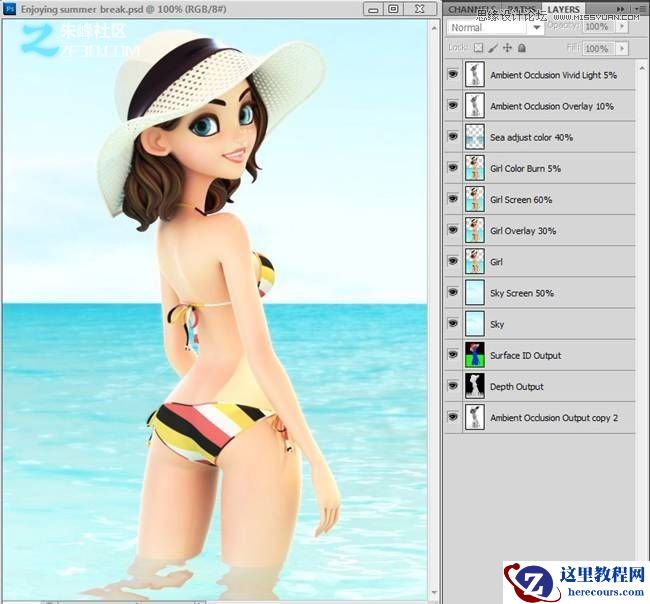The height and width of the screenshot is (604, 650).
Task: Click lock position move icon
Action: (x=507, y=48)
